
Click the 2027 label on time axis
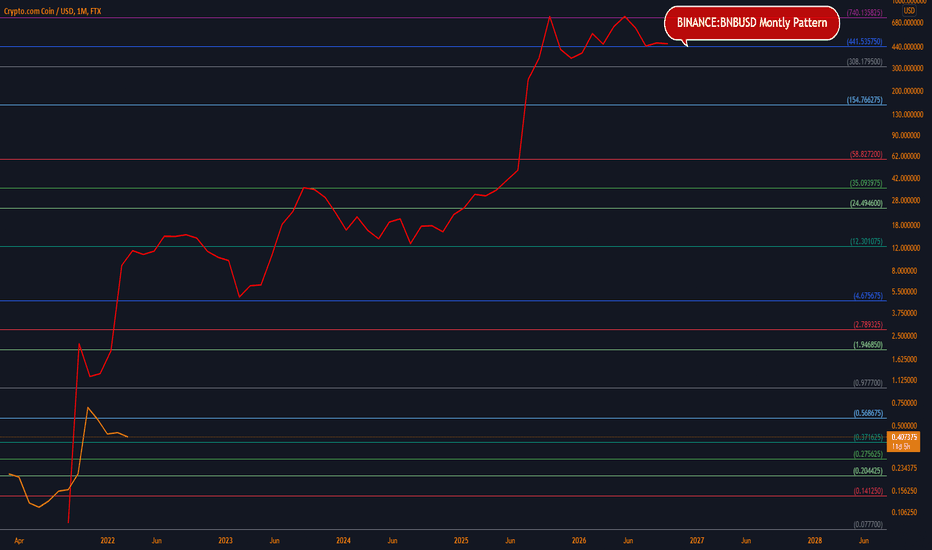[697, 540]
